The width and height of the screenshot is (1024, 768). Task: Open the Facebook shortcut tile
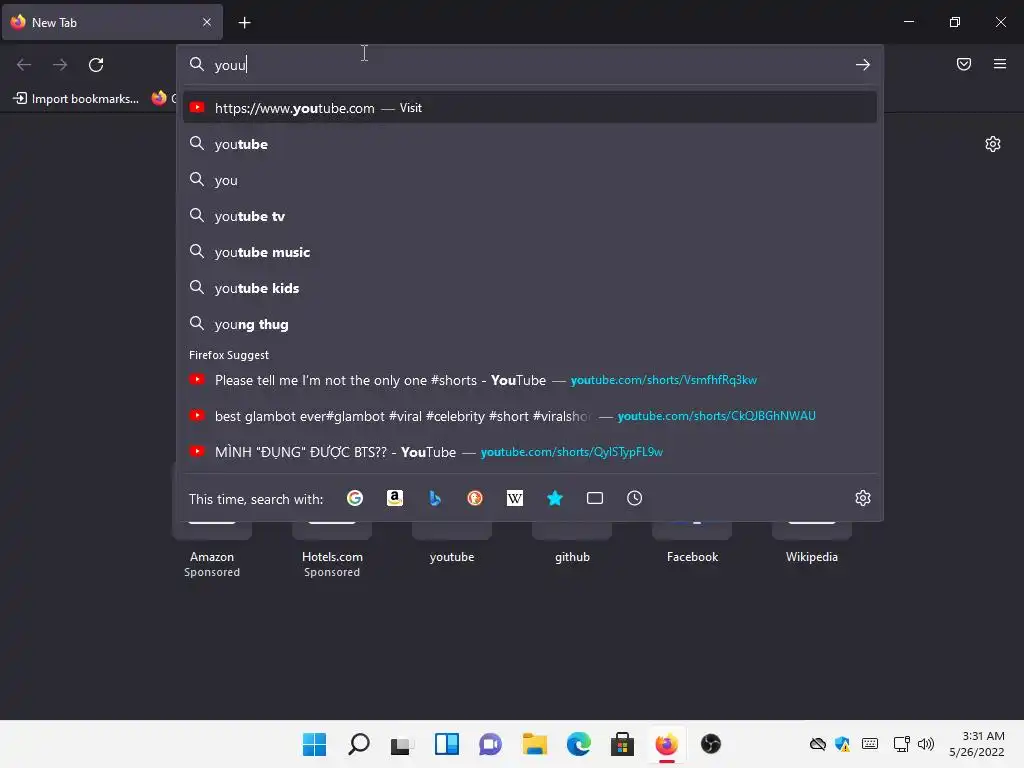(692, 545)
